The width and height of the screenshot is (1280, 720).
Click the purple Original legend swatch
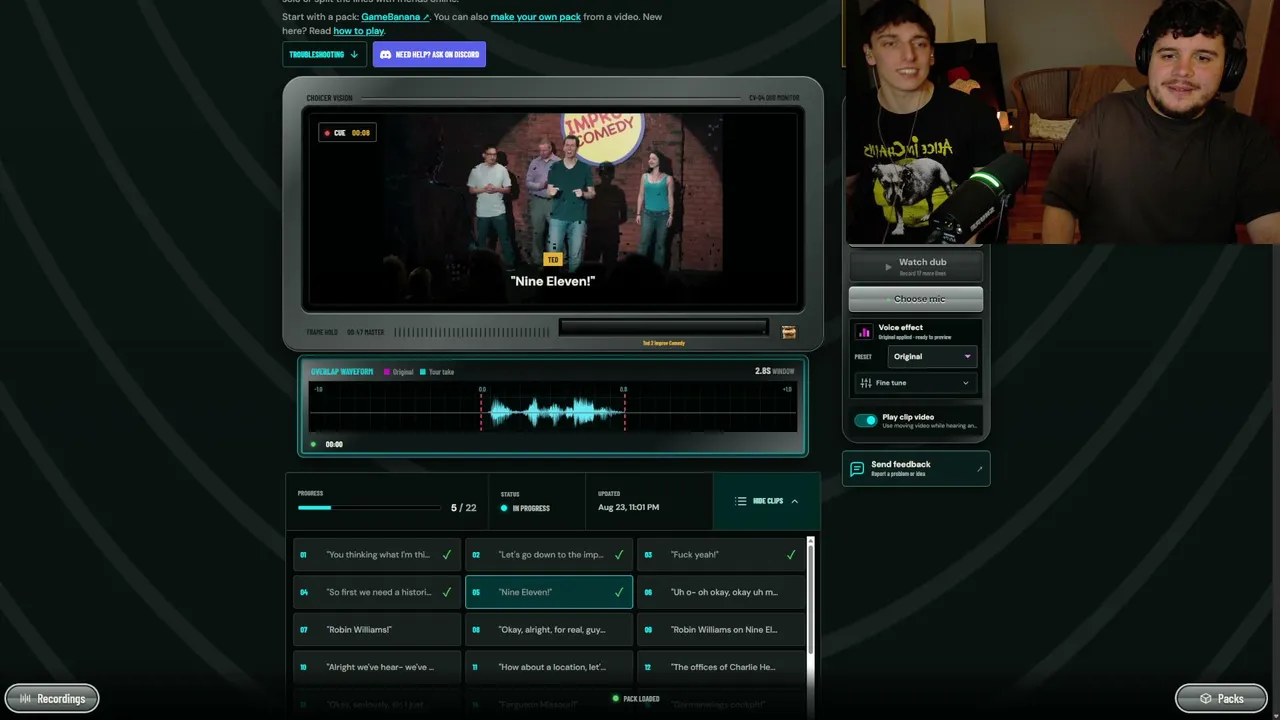tap(387, 372)
